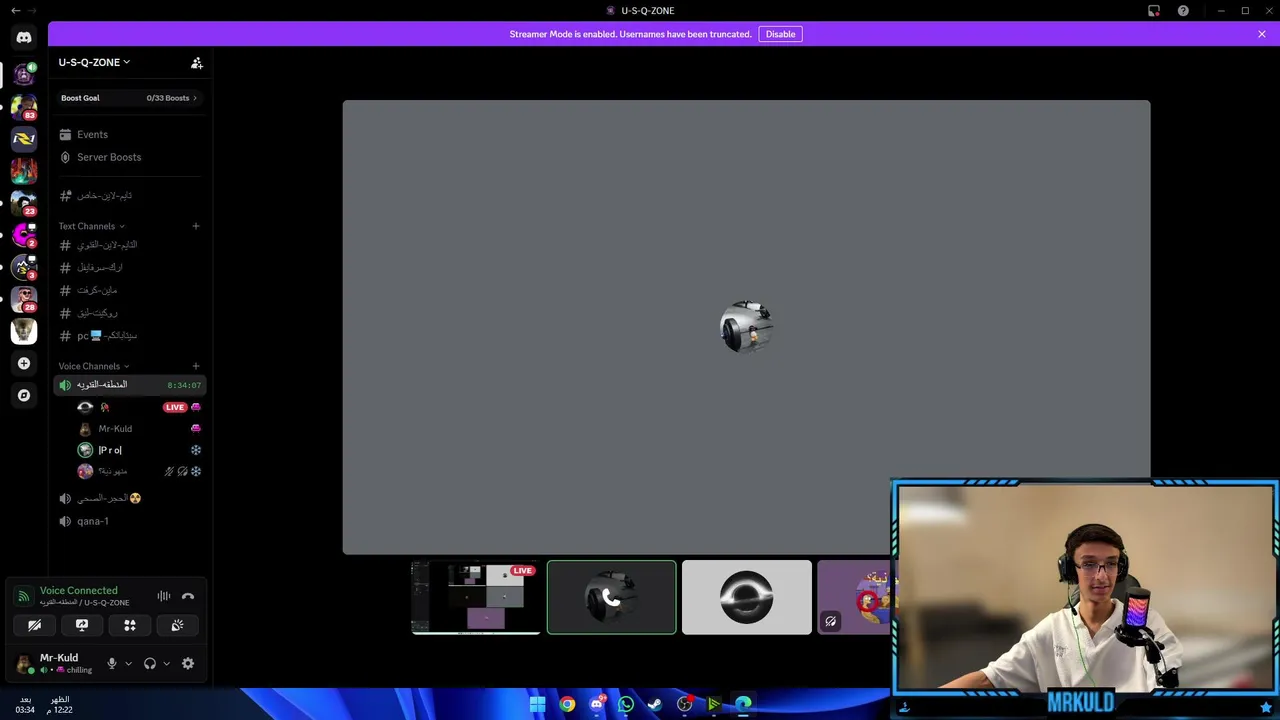Open OBS Studio from taskbar

685,704
